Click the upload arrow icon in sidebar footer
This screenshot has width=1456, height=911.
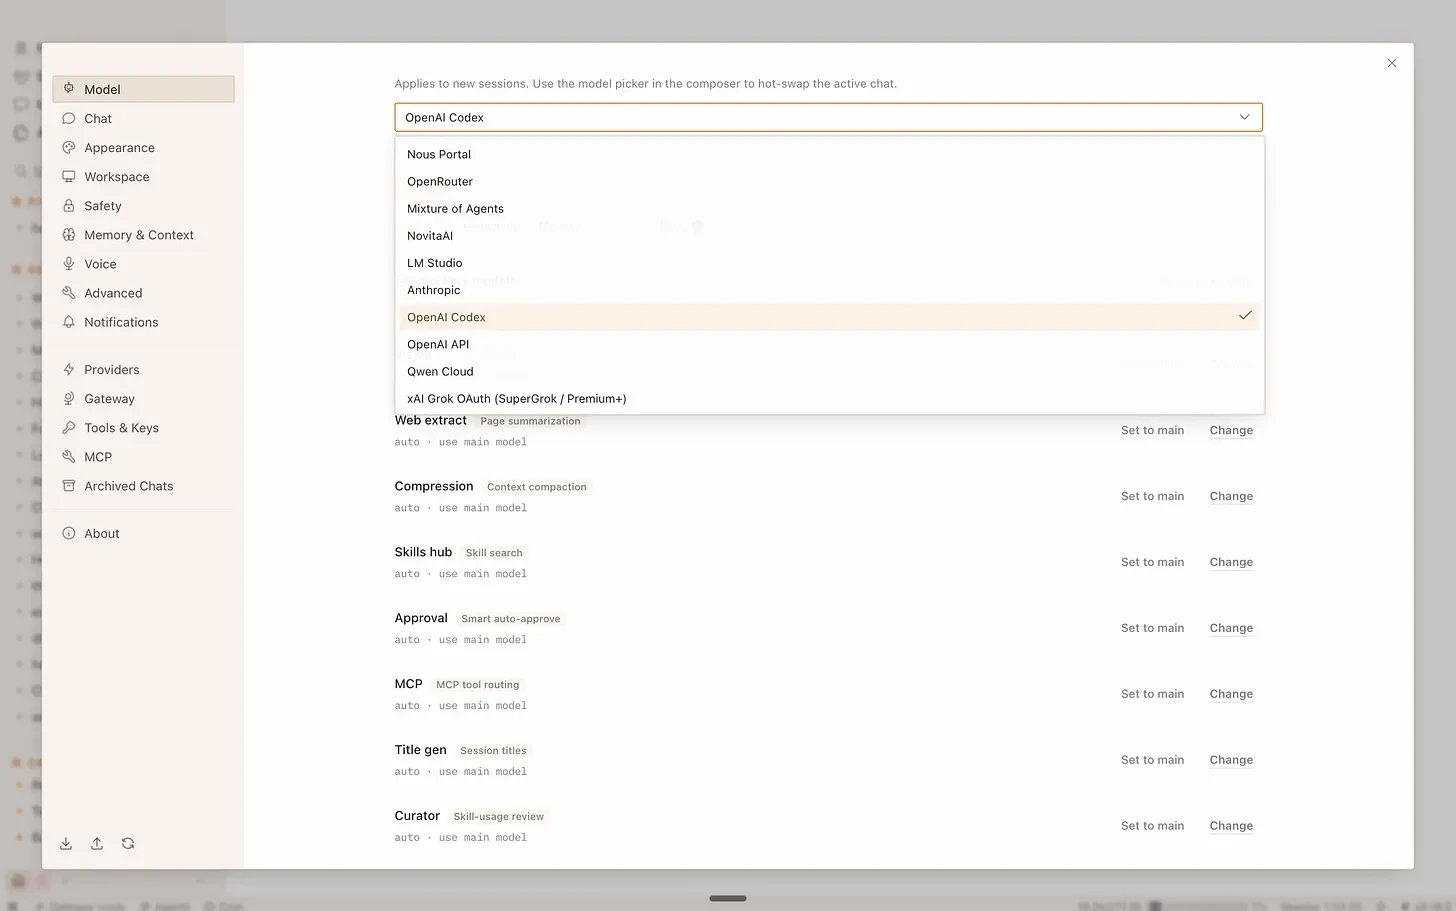[97, 843]
